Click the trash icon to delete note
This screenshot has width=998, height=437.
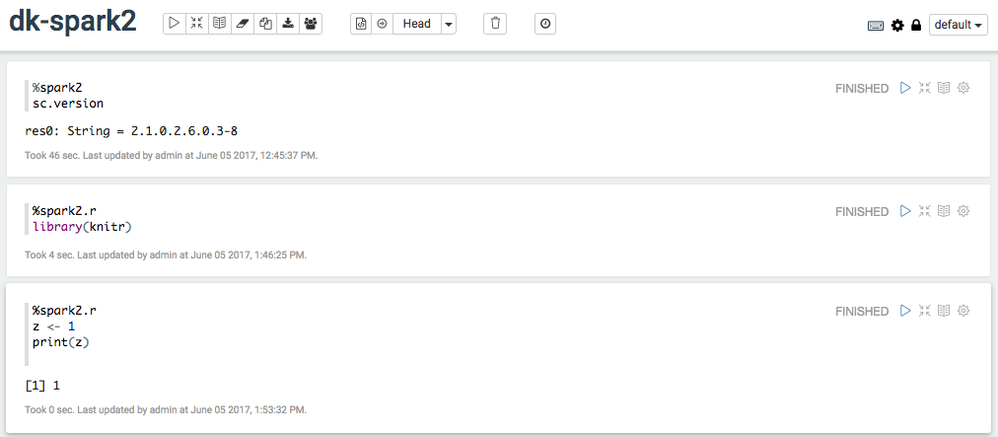[x=495, y=23]
